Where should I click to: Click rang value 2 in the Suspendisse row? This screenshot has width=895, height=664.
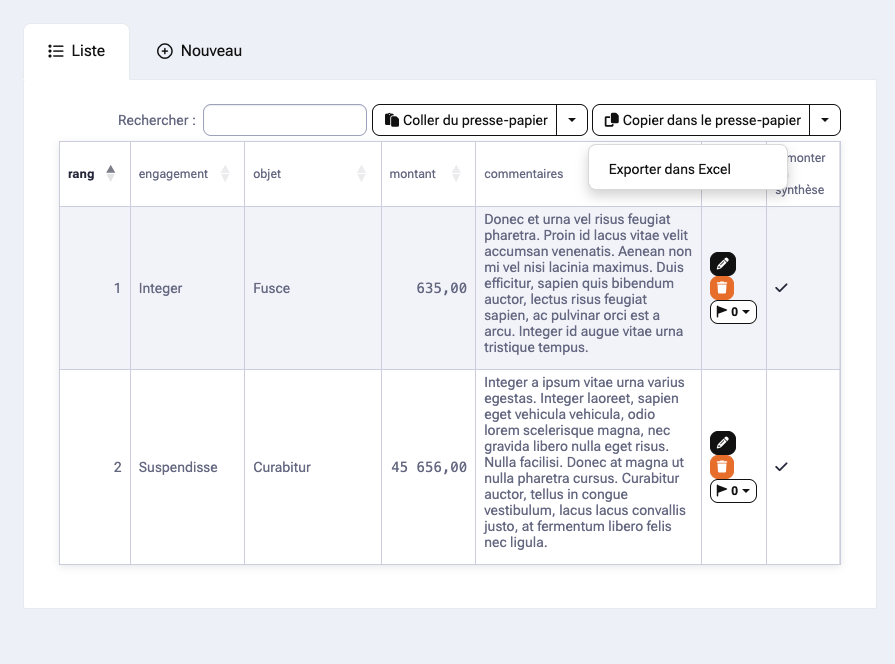tap(117, 467)
